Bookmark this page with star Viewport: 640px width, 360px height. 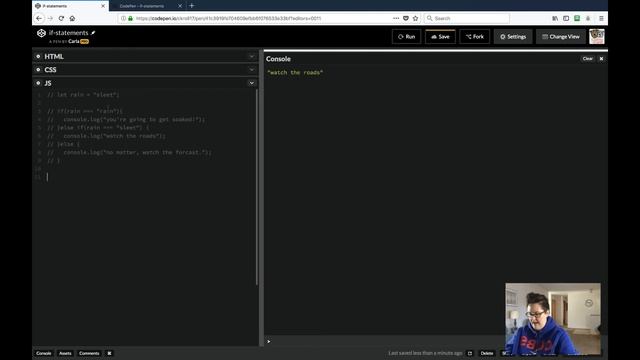416,18
